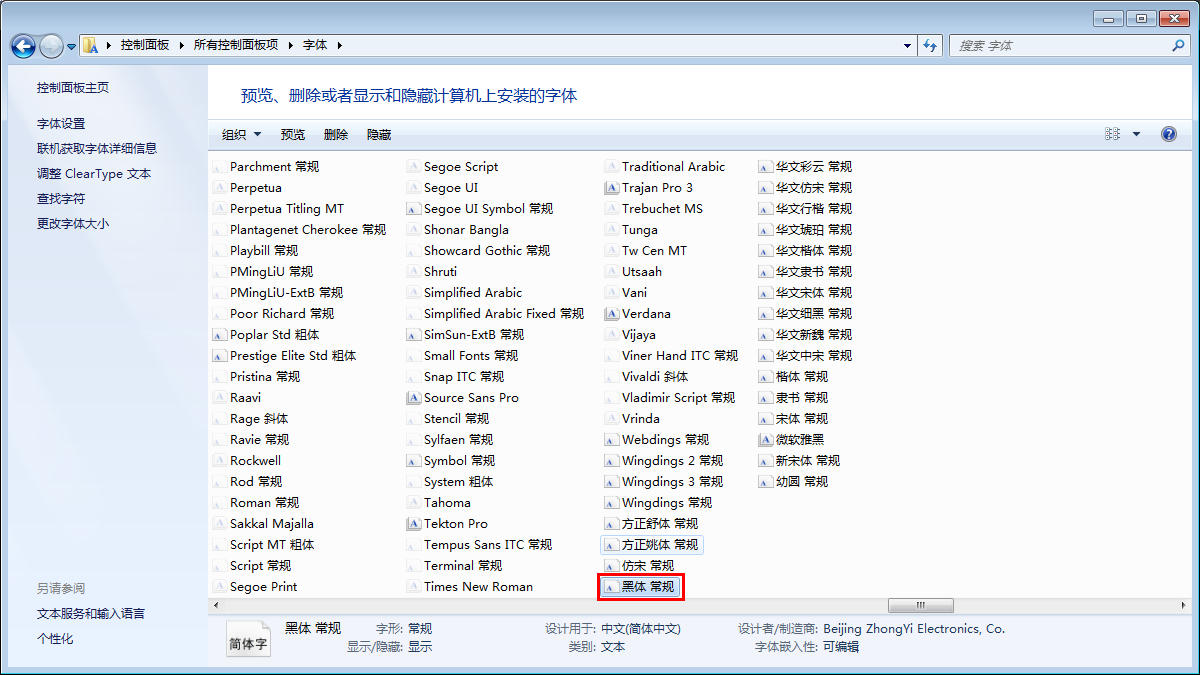1200x675 pixels.
Task: Open the address bar history dropdown
Action: click(x=908, y=46)
